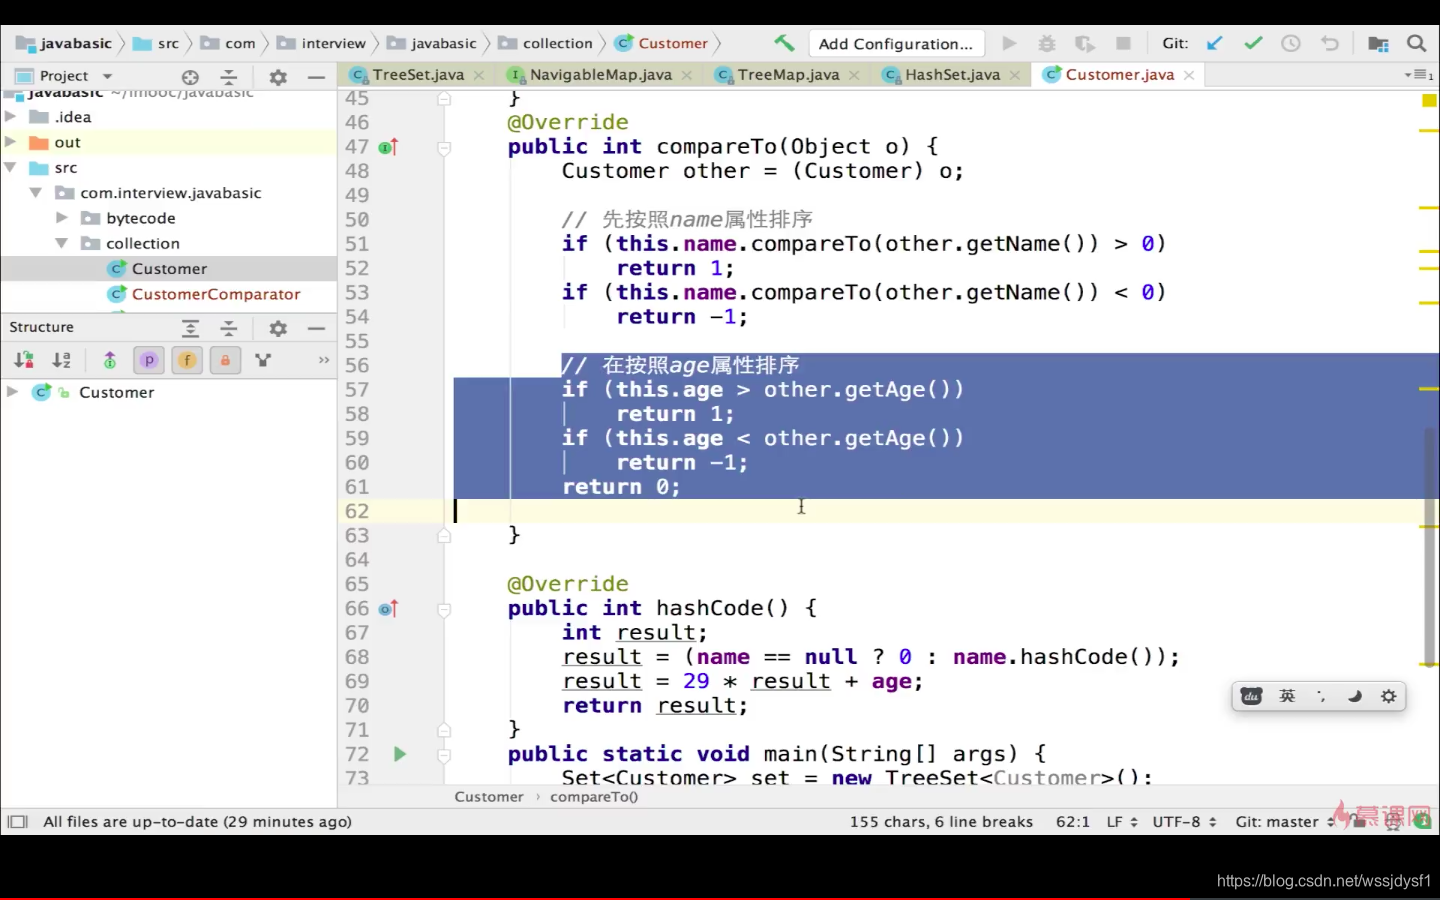Collapse all in Project panel
The image size is (1440, 900).
(x=229, y=76)
